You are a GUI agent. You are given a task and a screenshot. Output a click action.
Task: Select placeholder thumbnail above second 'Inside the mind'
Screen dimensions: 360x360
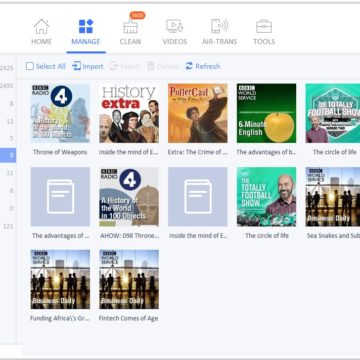198,197
